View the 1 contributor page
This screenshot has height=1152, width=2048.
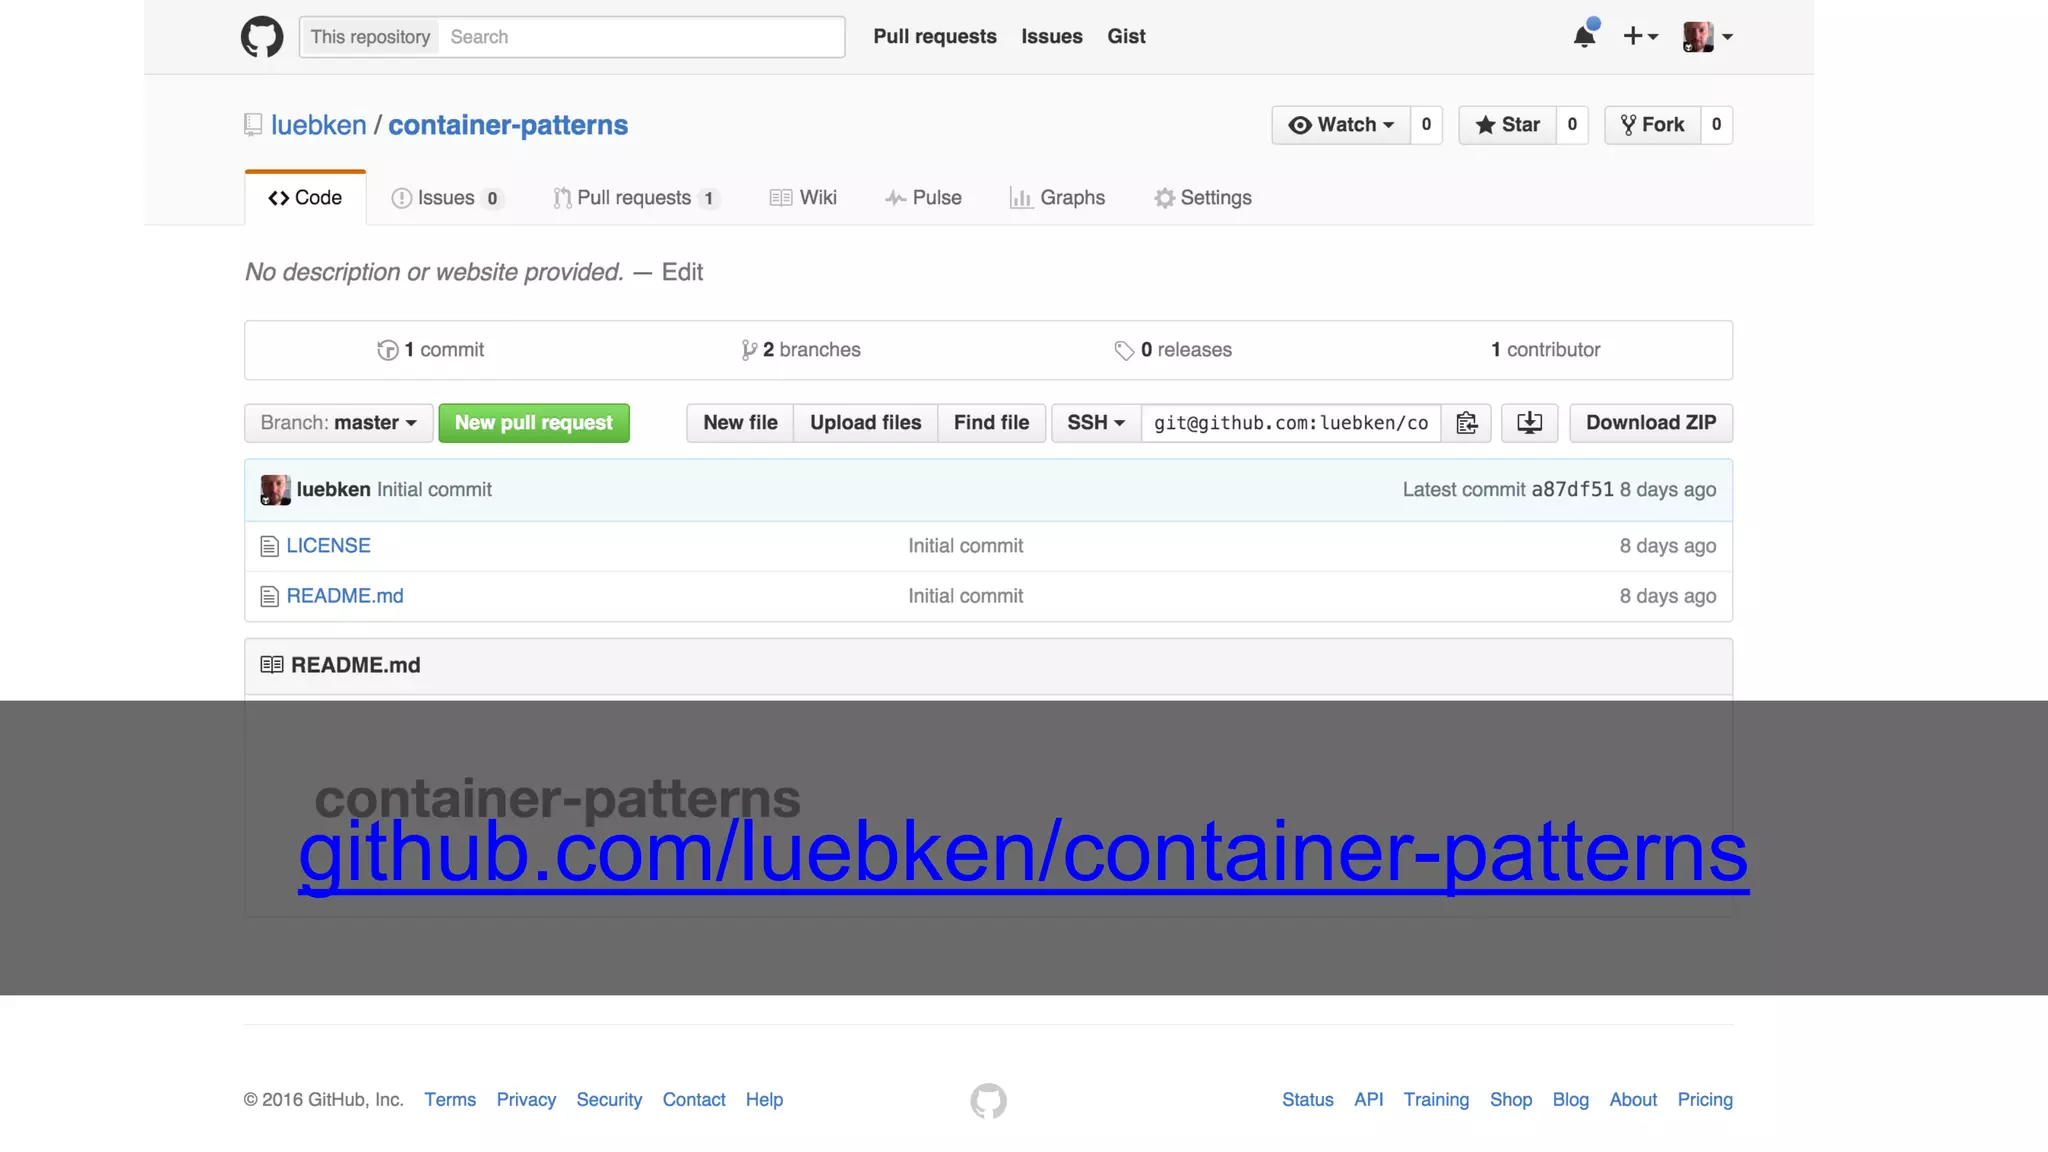(x=1546, y=350)
